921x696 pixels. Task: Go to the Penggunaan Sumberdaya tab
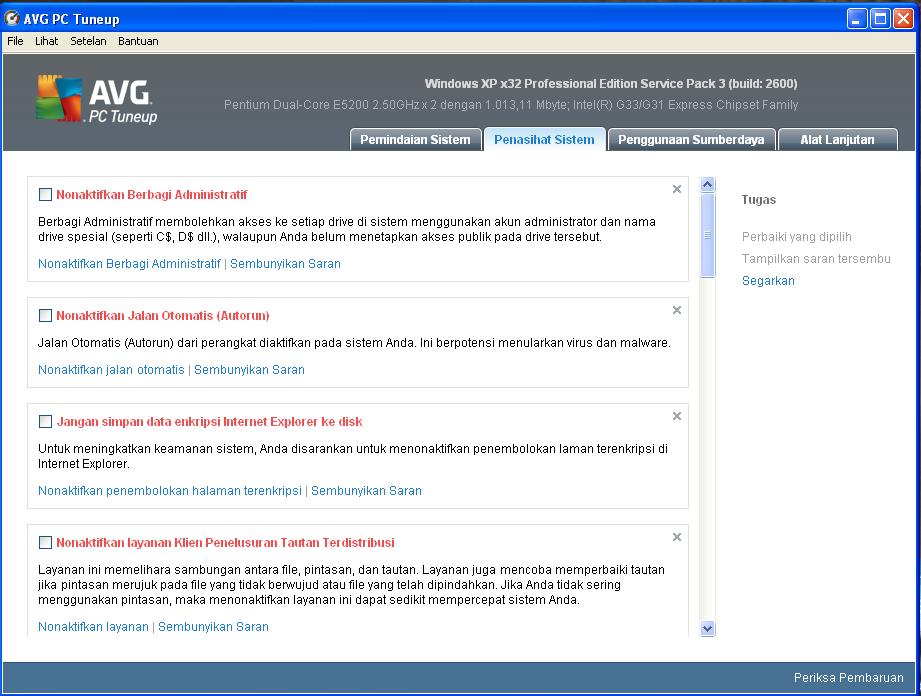[x=691, y=140]
